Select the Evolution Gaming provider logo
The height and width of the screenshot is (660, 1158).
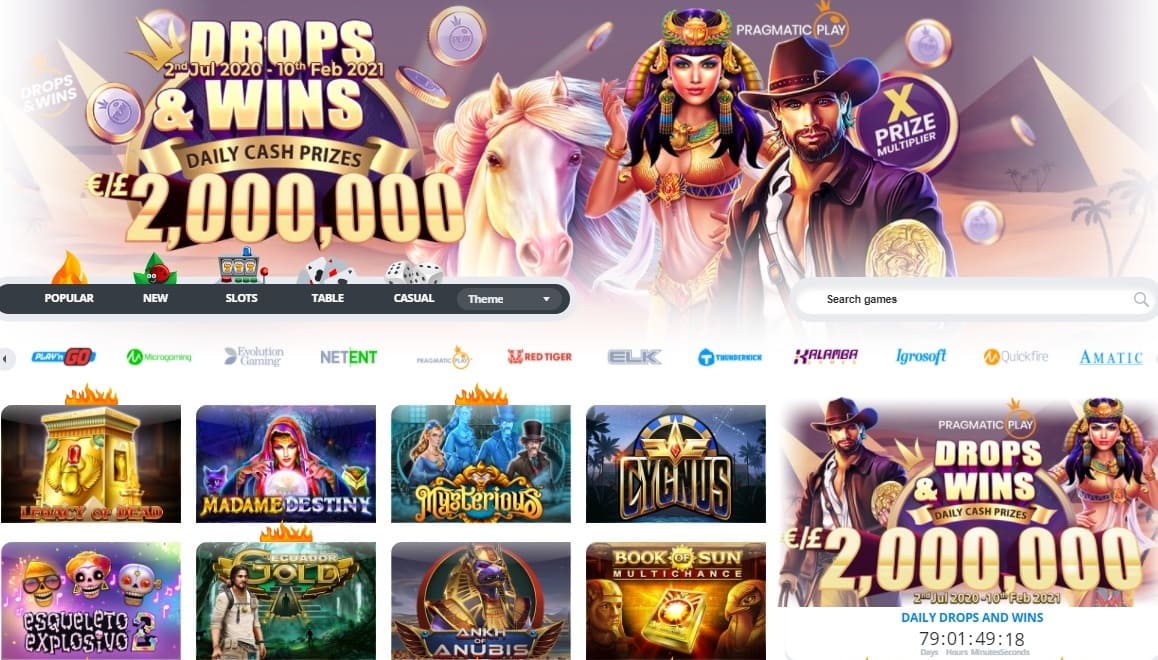point(254,357)
